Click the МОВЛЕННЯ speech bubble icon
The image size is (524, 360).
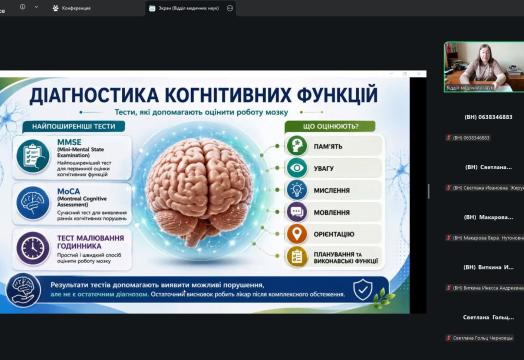pyautogui.click(x=296, y=212)
